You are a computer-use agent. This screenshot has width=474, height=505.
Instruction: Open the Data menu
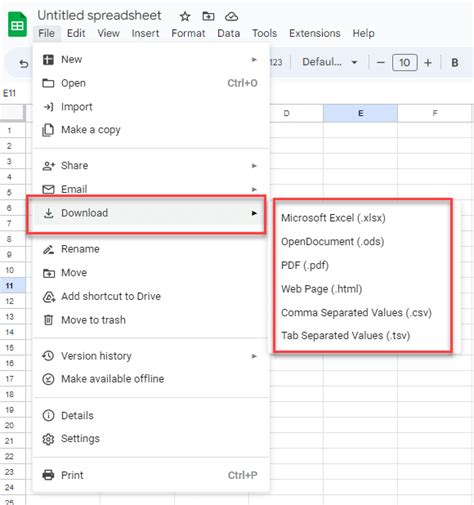tap(229, 33)
